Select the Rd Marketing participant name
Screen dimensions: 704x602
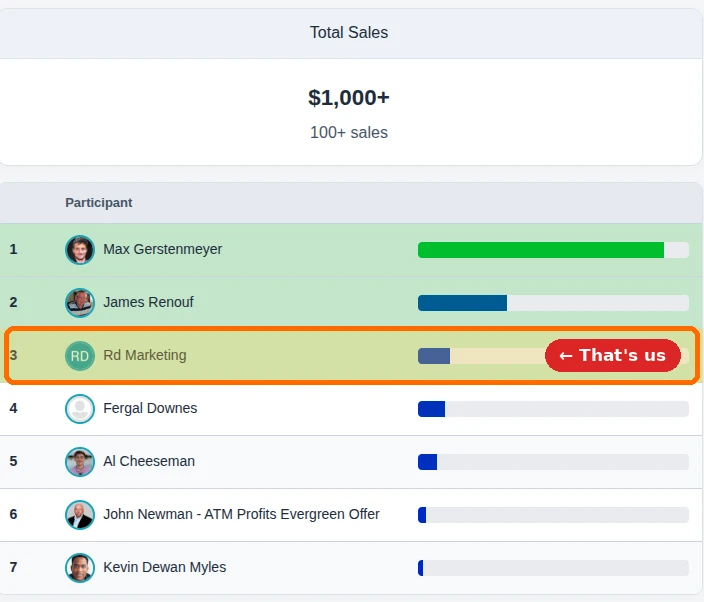click(145, 355)
